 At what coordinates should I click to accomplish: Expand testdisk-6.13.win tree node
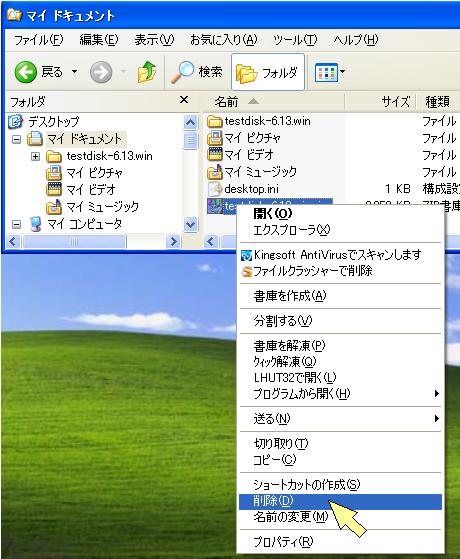click(x=35, y=156)
